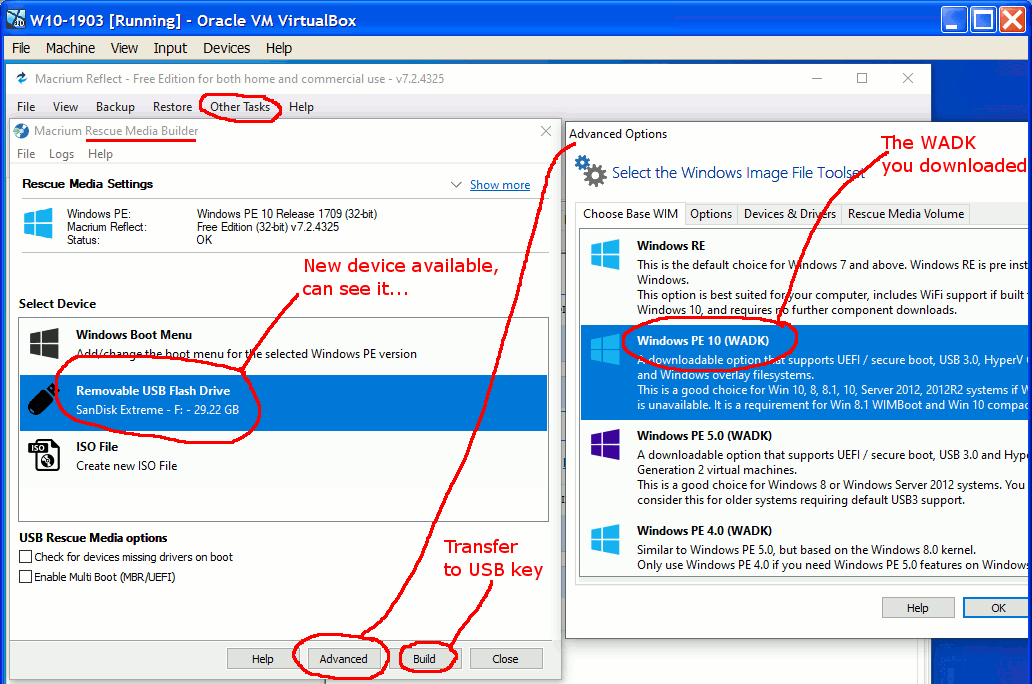Open the VirtualBox File menu
The image size is (1032, 684).
pos(21,48)
